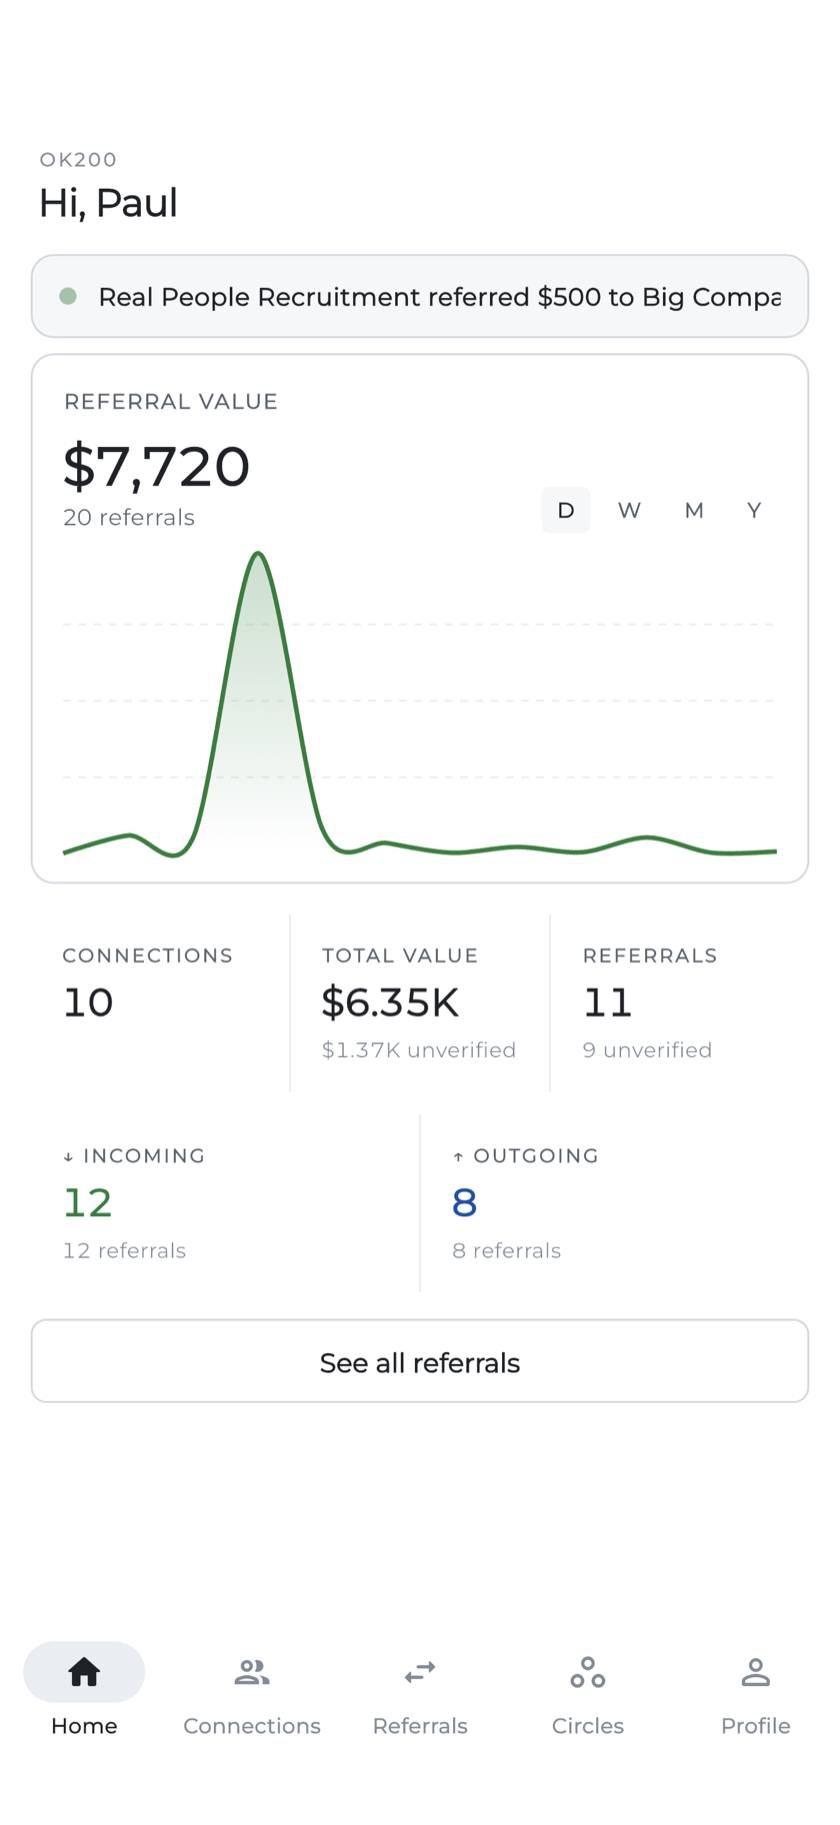Open Profile via the person icon
This screenshot has width=840, height=1825.
[756, 1671]
